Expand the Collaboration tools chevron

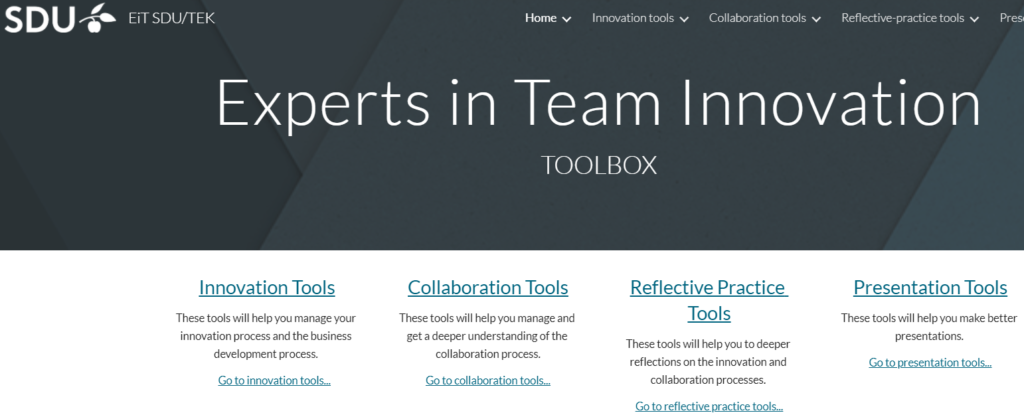click(816, 19)
